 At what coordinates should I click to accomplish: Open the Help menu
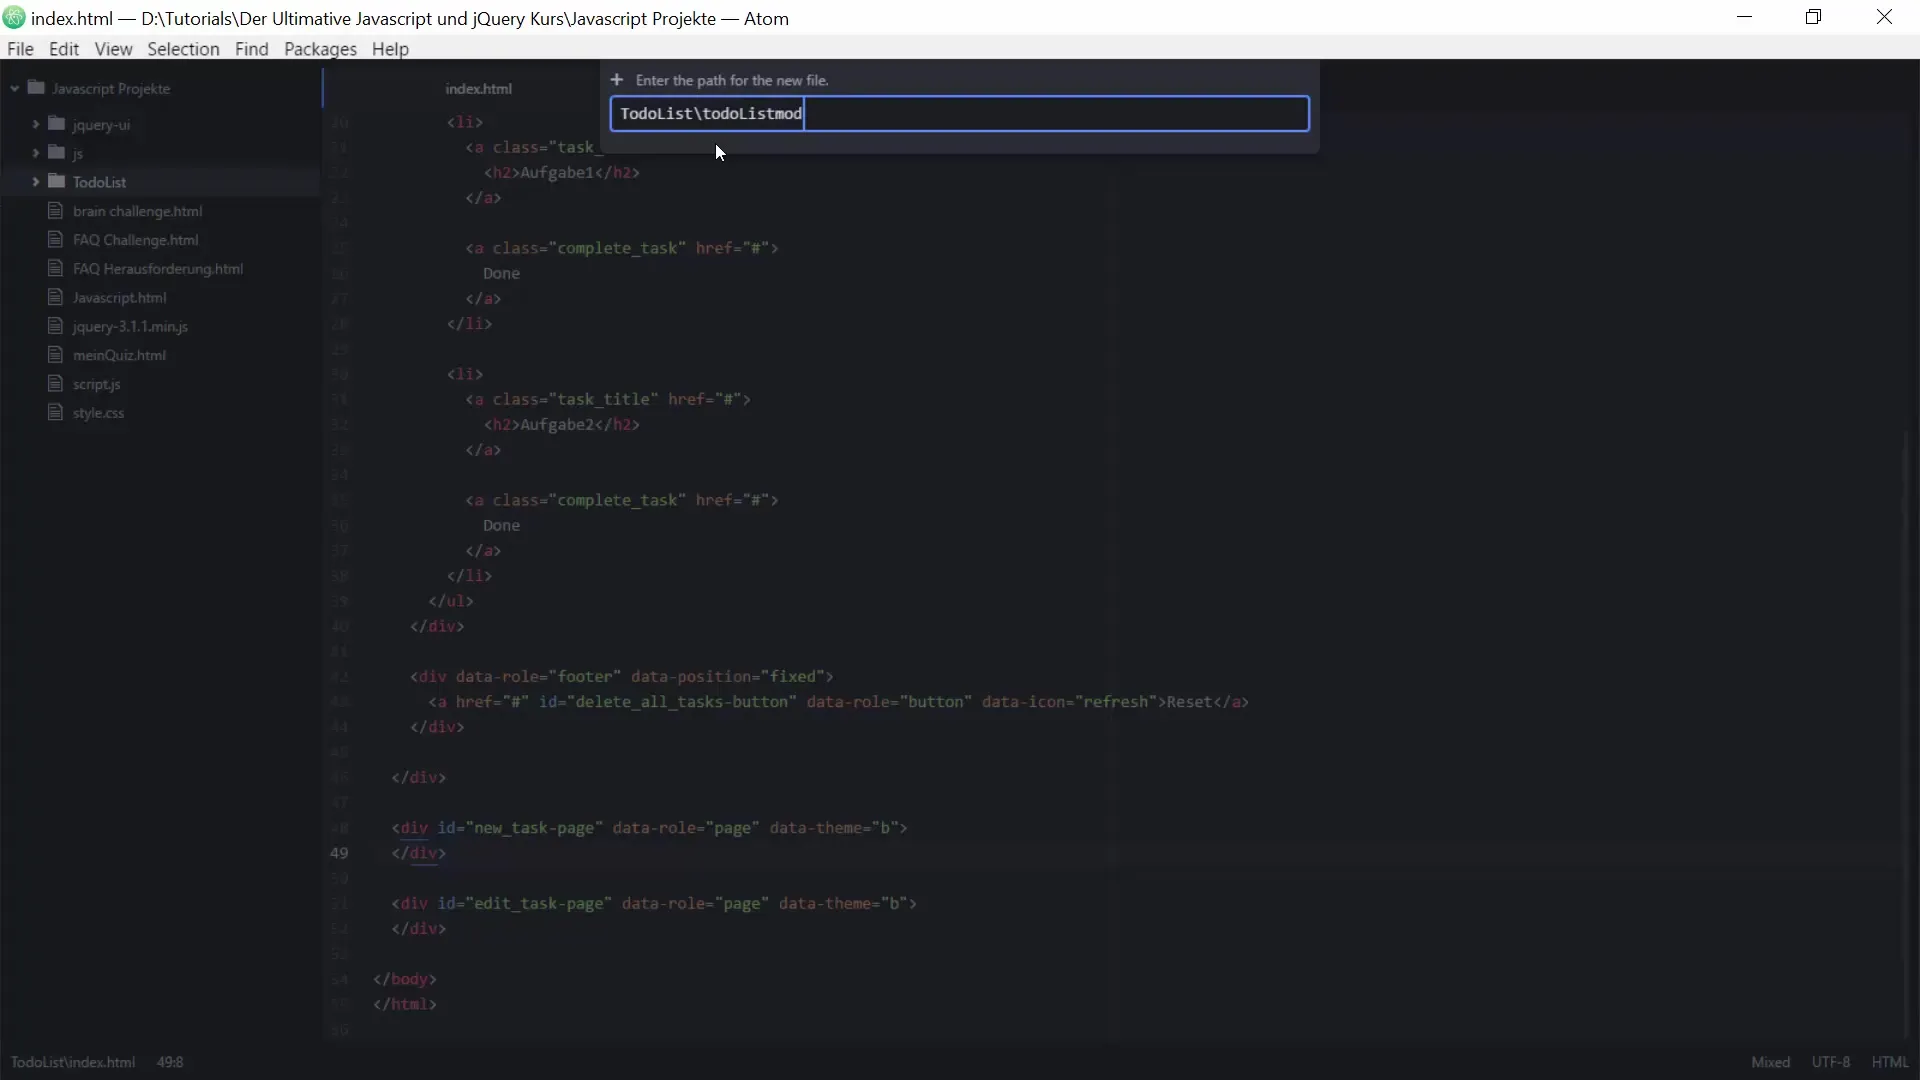(390, 49)
